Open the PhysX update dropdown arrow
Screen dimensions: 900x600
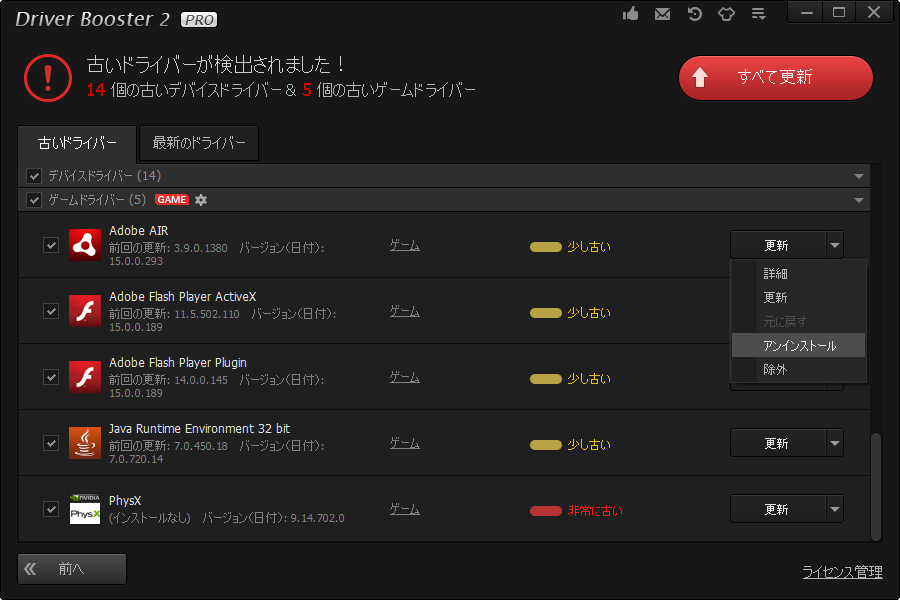[835, 509]
